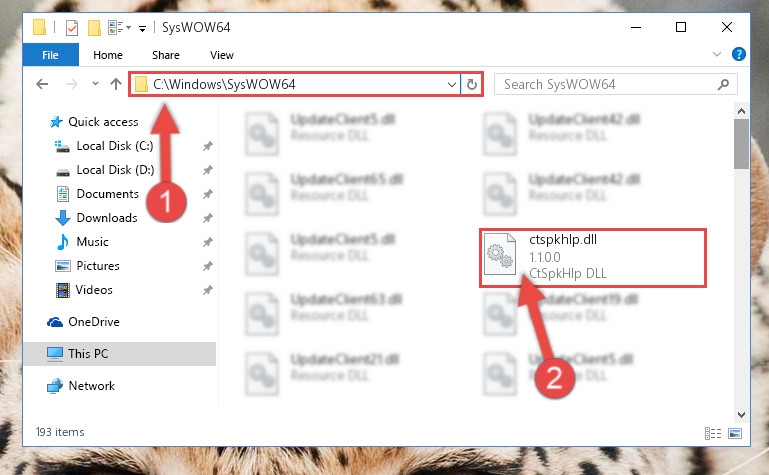Click the New folder quick access icon

point(94,27)
